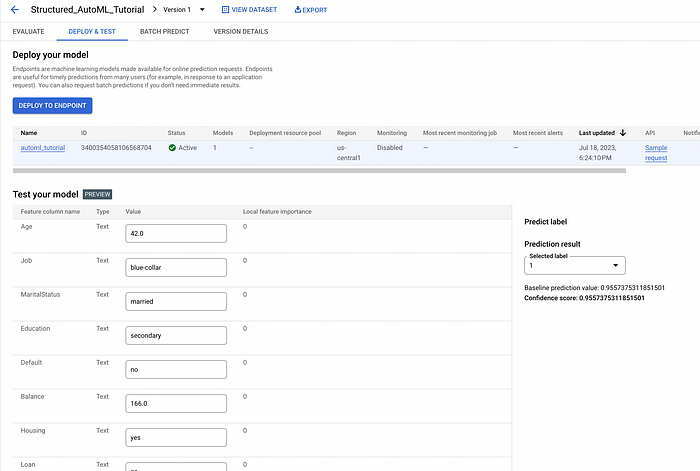
Task: Click the Age value input field
Action: 176,233
